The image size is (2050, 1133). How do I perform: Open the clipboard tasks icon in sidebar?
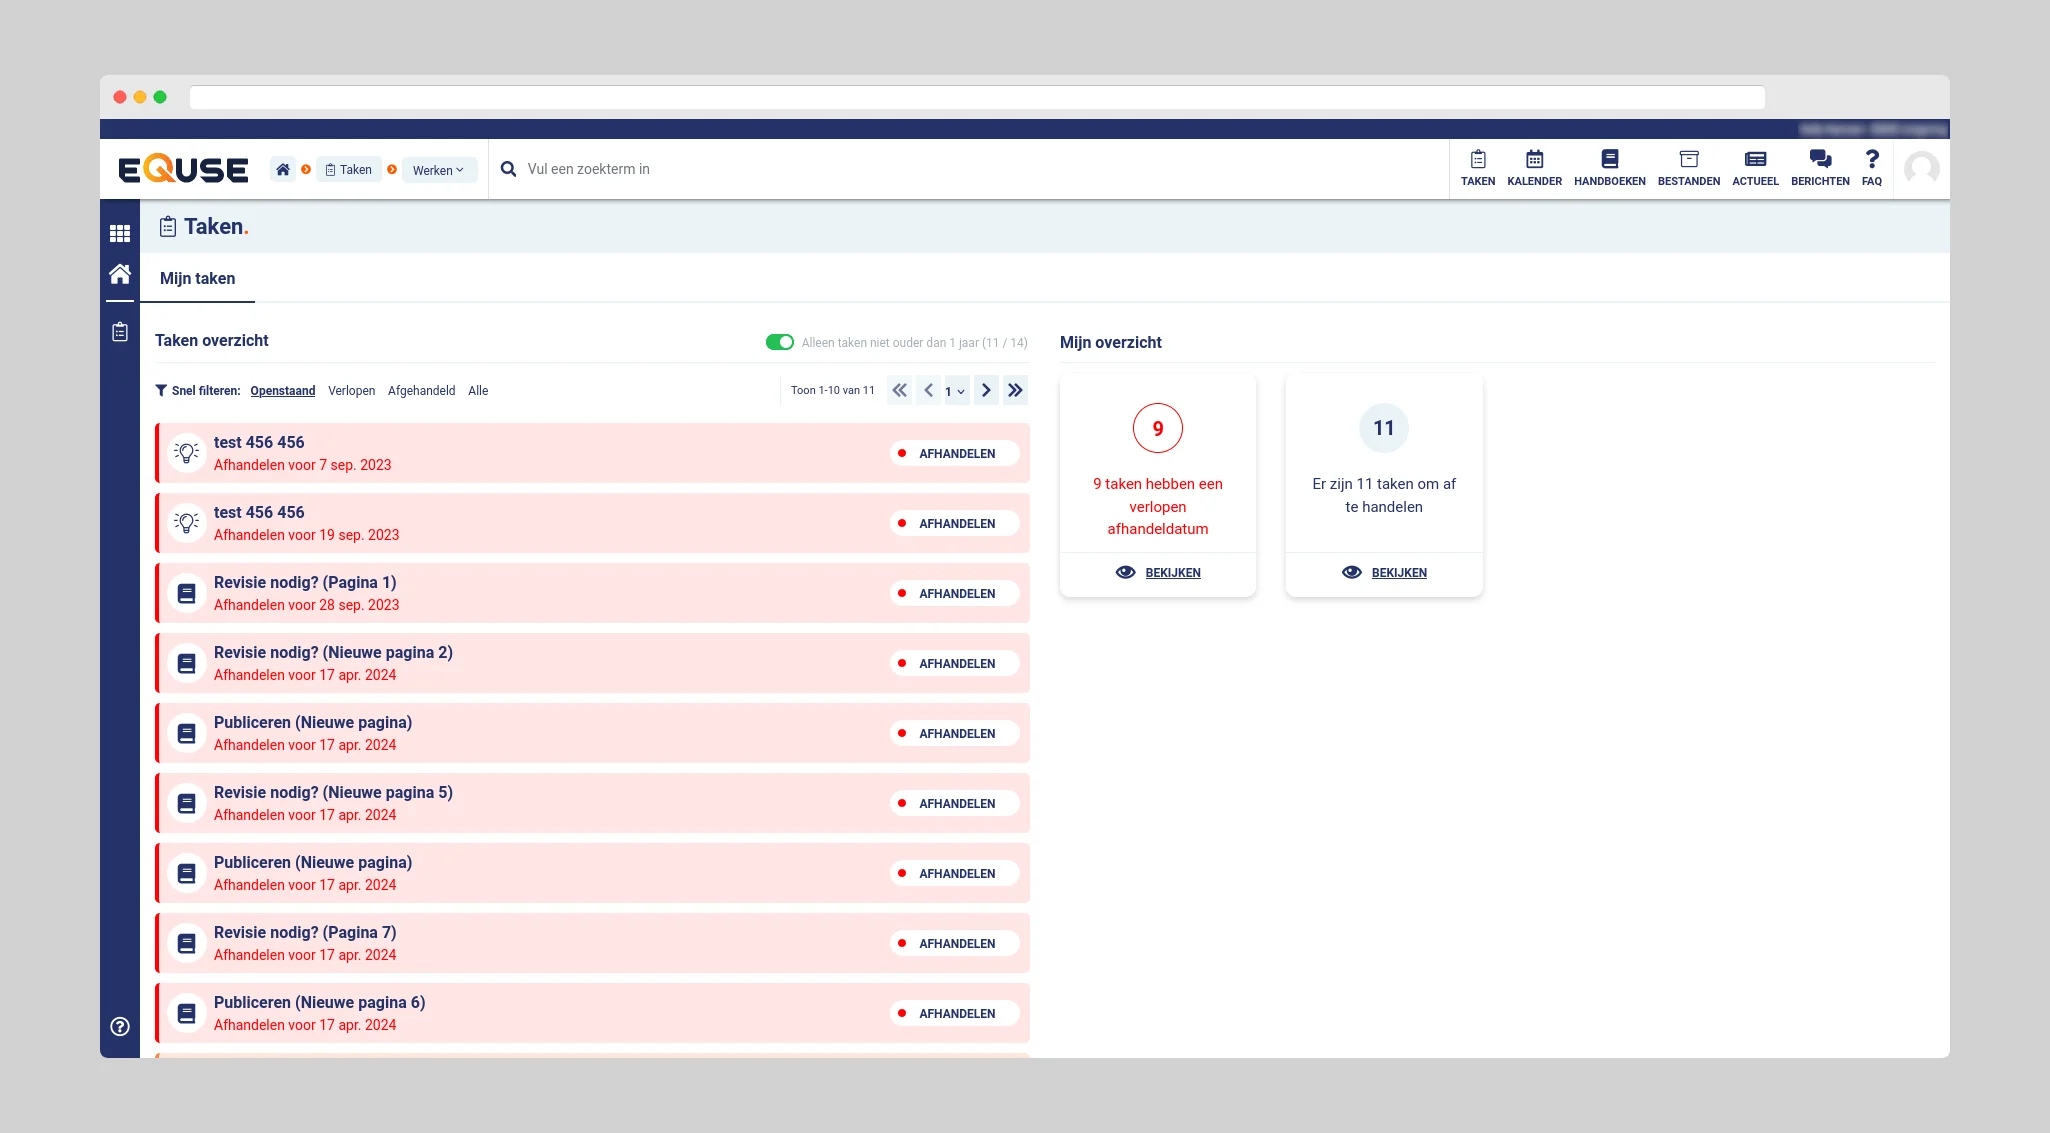[120, 332]
